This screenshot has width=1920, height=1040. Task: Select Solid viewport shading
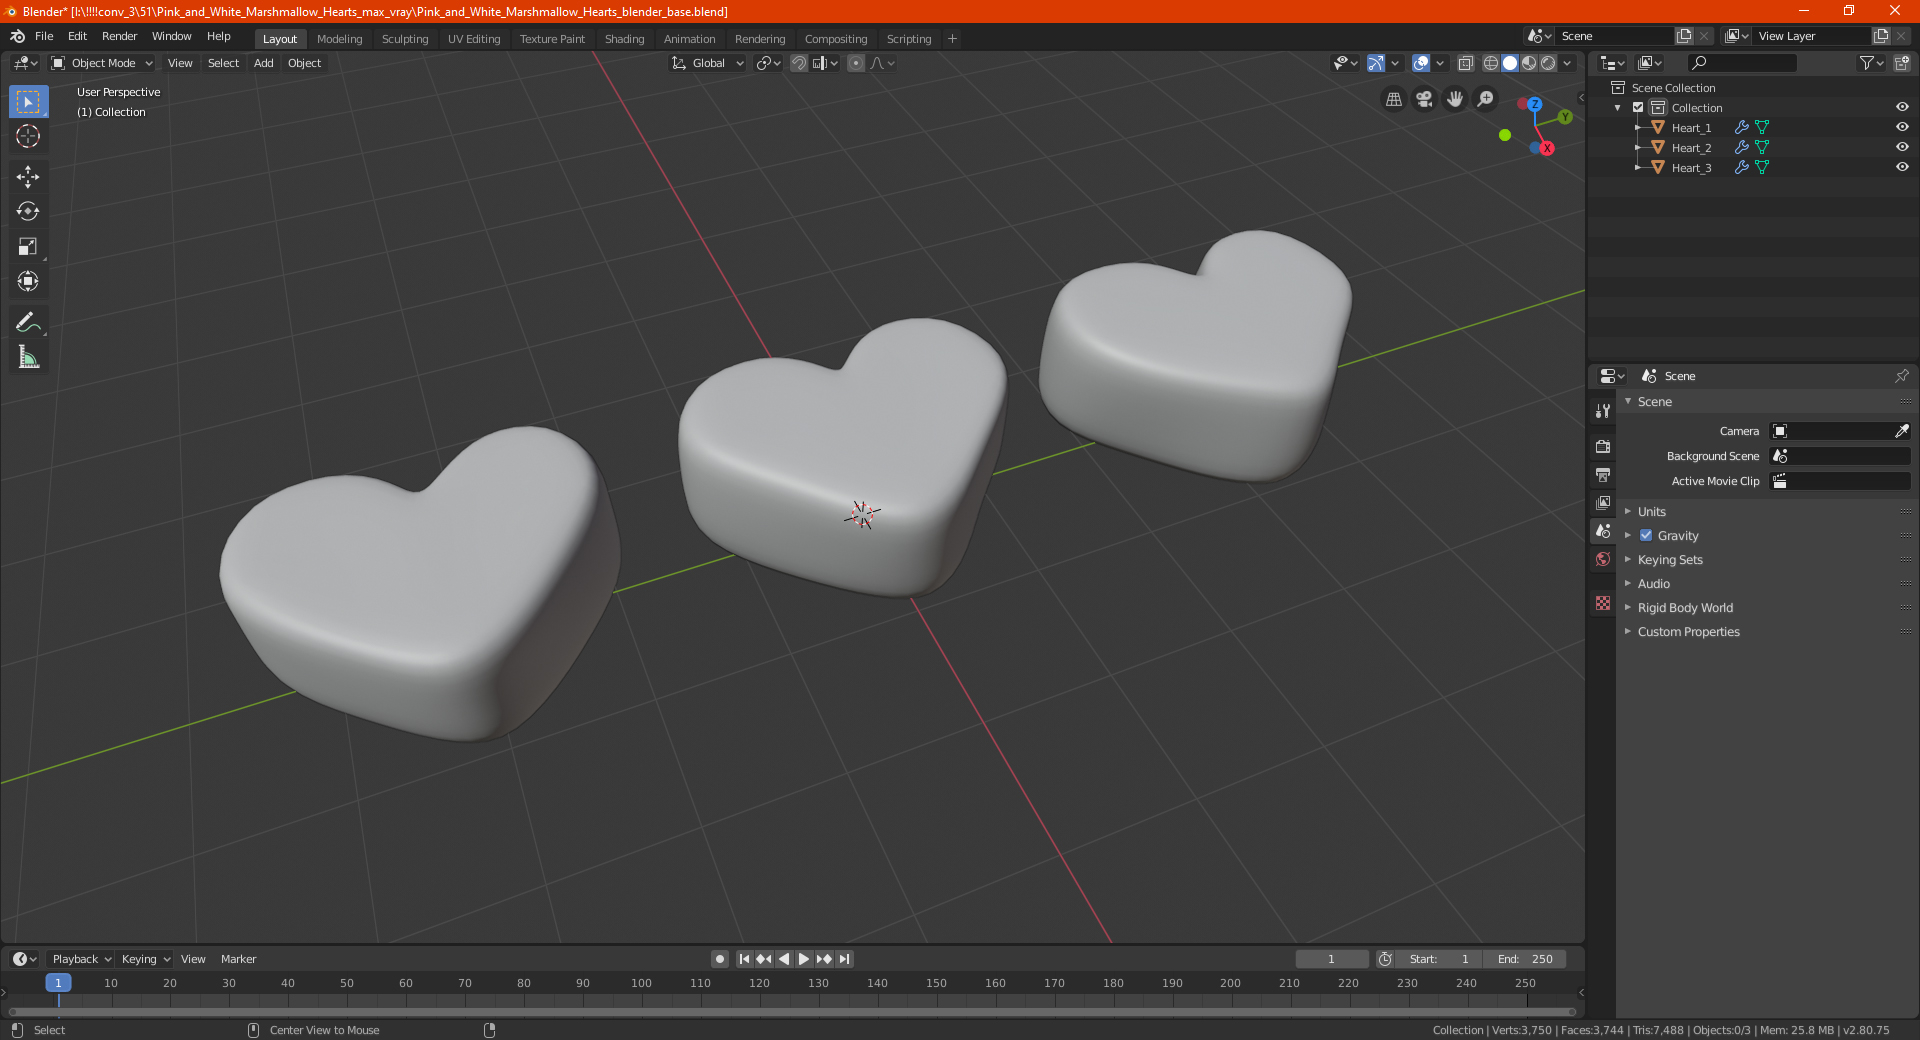click(1510, 63)
